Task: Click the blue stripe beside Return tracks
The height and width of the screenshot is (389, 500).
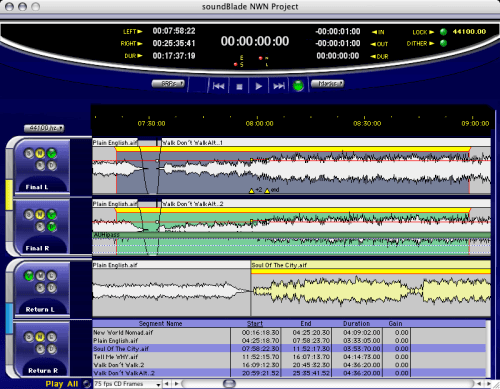Action: click(9, 319)
